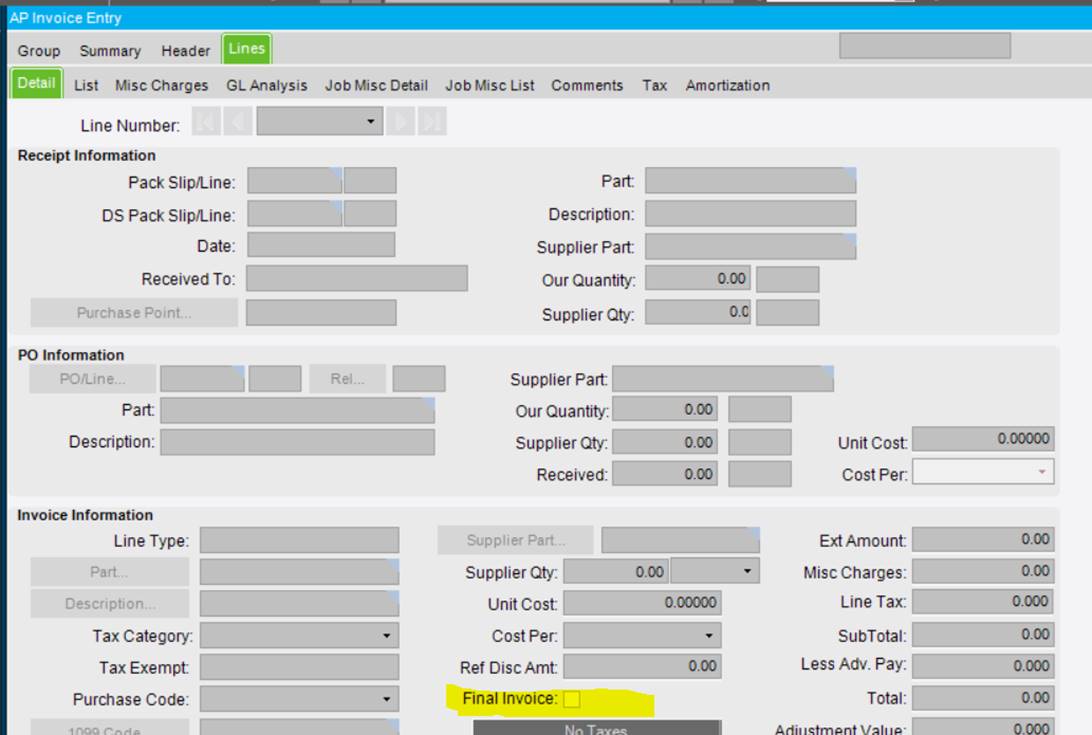Click the Line Tax field
This screenshot has width=1092, height=735.
983,601
